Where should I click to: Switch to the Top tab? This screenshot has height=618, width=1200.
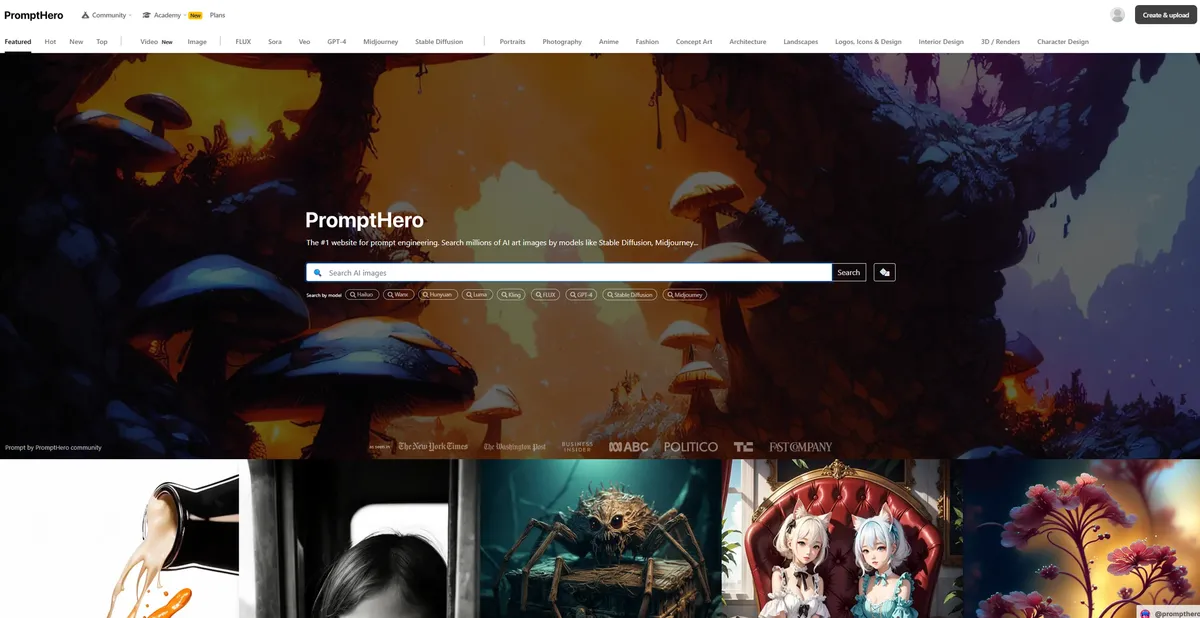[102, 42]
